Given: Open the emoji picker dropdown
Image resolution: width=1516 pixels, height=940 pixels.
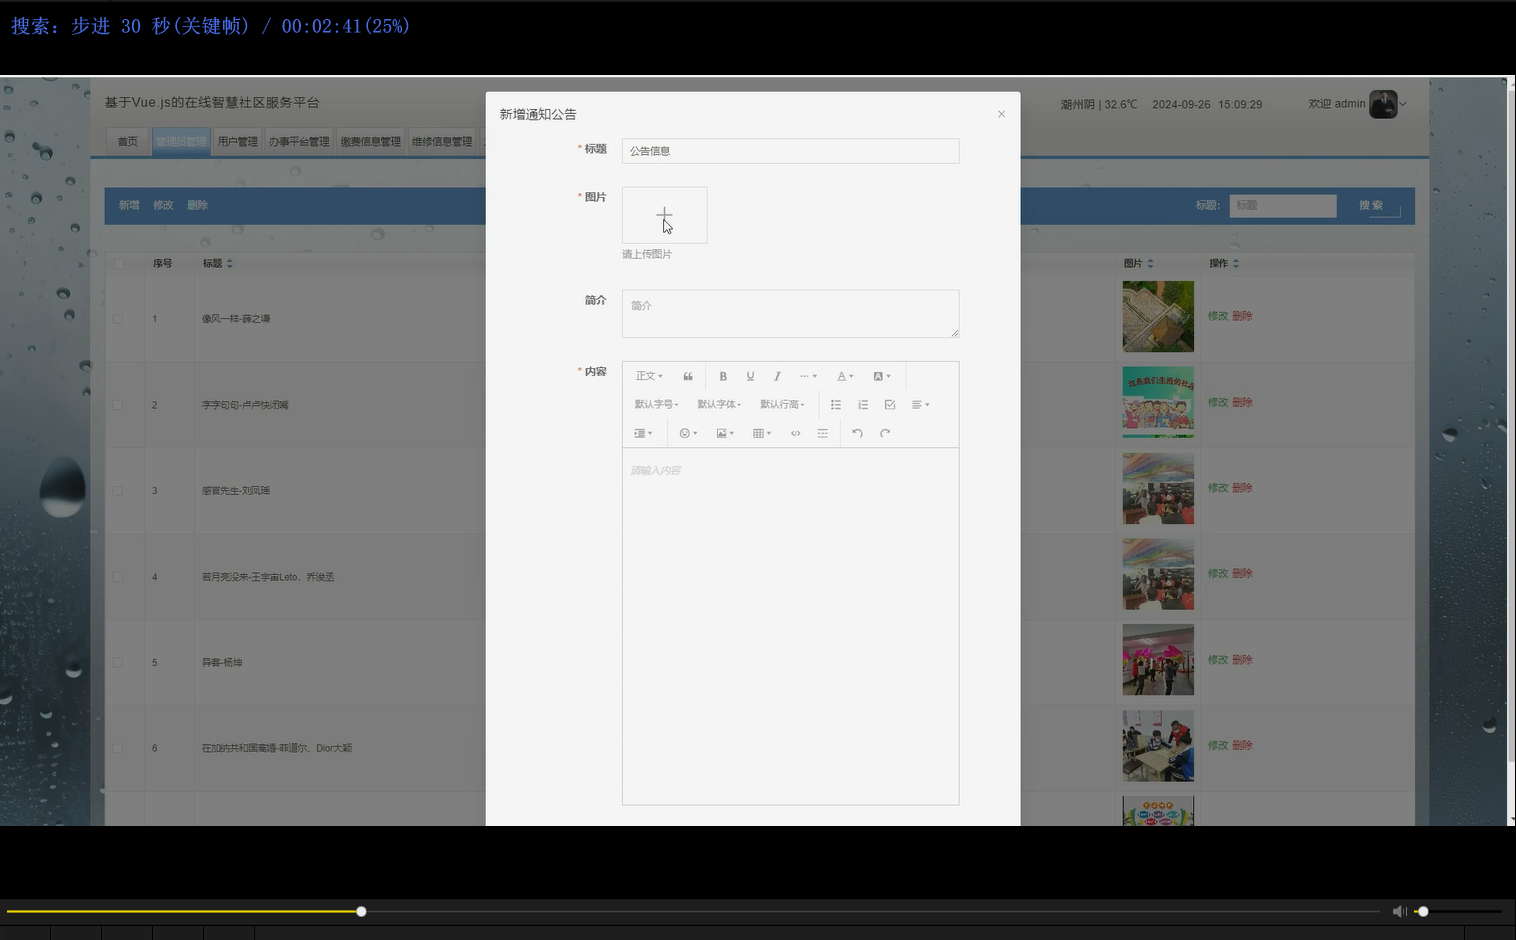Looking at the screenshot, I should click(x=688, y=433).
